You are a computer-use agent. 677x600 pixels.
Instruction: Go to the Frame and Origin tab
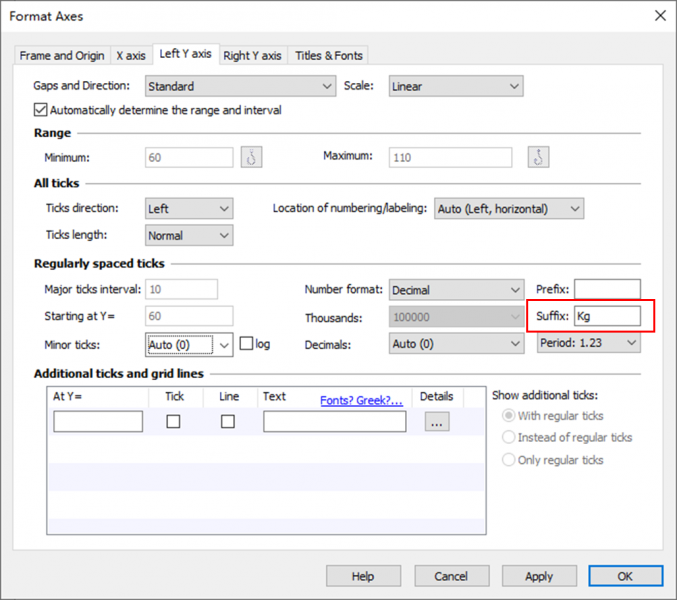pyautogui.click(x=61, y=55)
